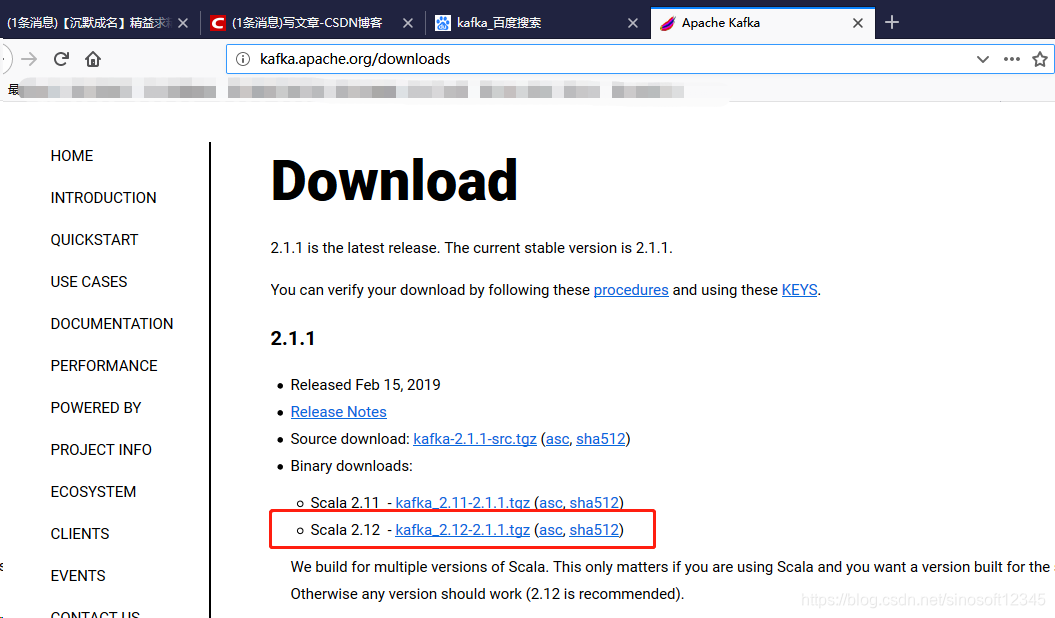Reload the page with the refresh icon
Screen dimensions: 1055x618
click(61, 59)
